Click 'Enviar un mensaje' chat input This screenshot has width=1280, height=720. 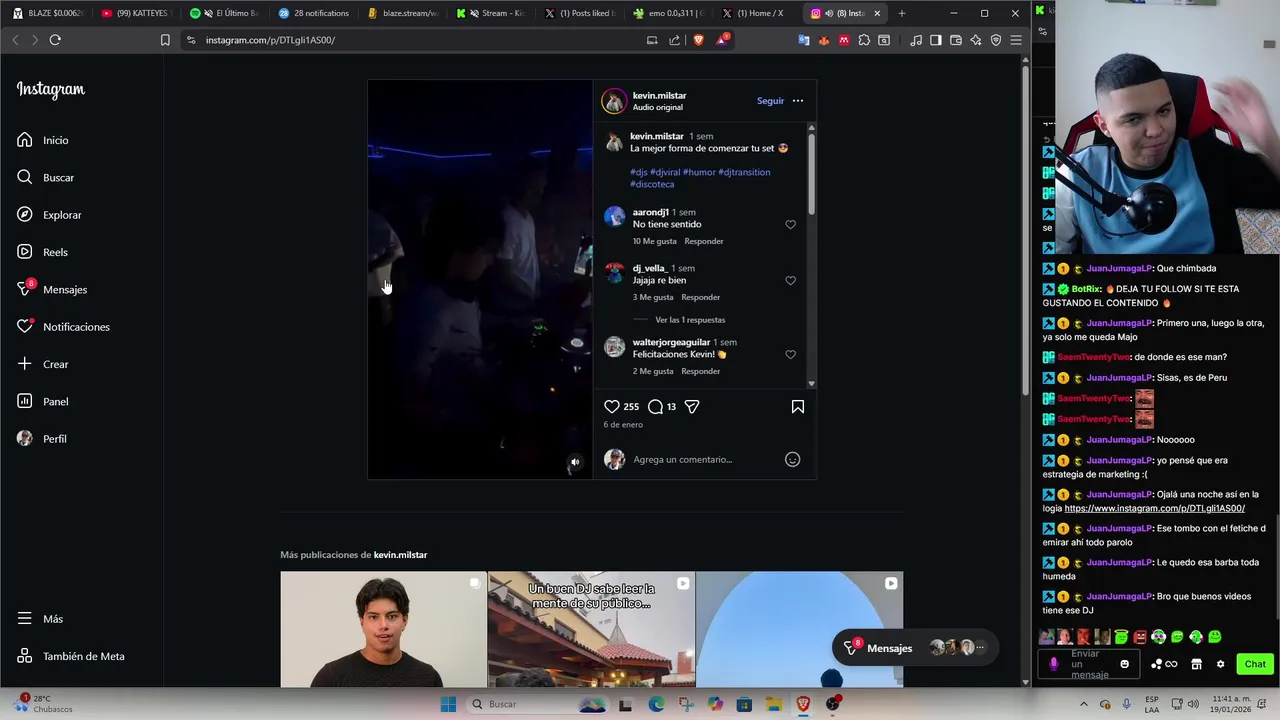point(1090,664)
